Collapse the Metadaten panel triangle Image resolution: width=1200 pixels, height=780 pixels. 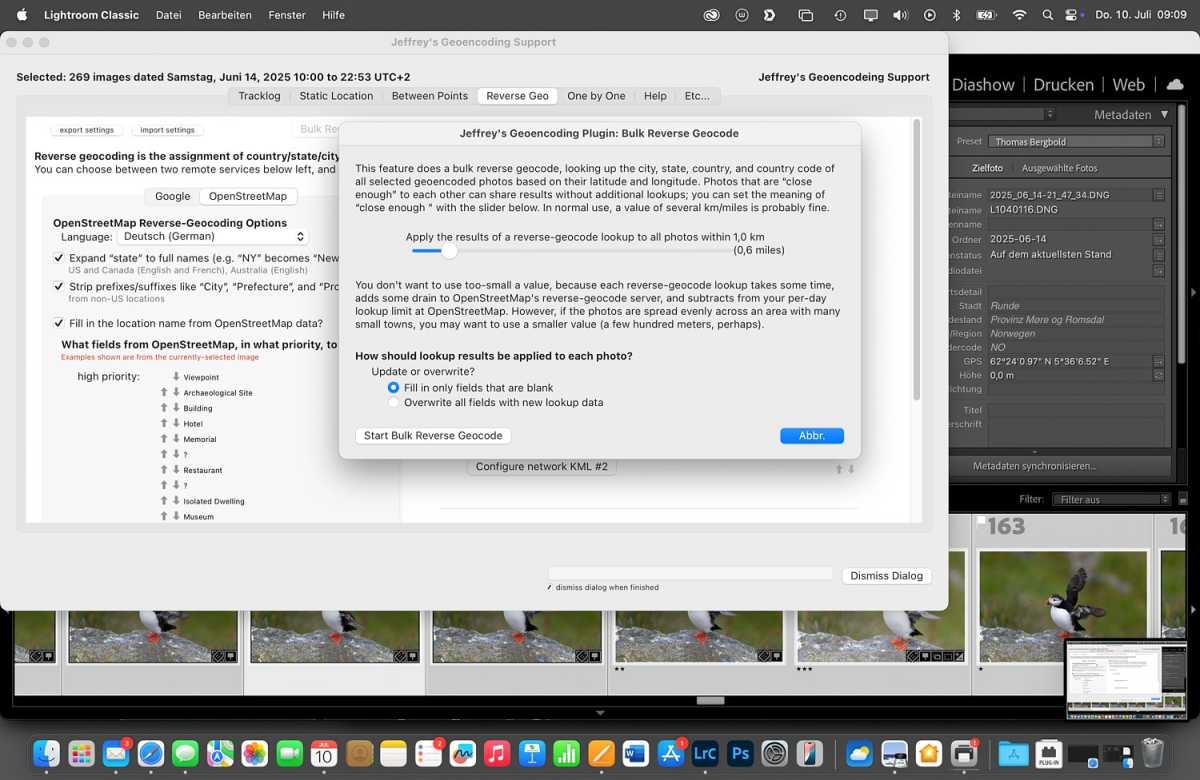1164,115
